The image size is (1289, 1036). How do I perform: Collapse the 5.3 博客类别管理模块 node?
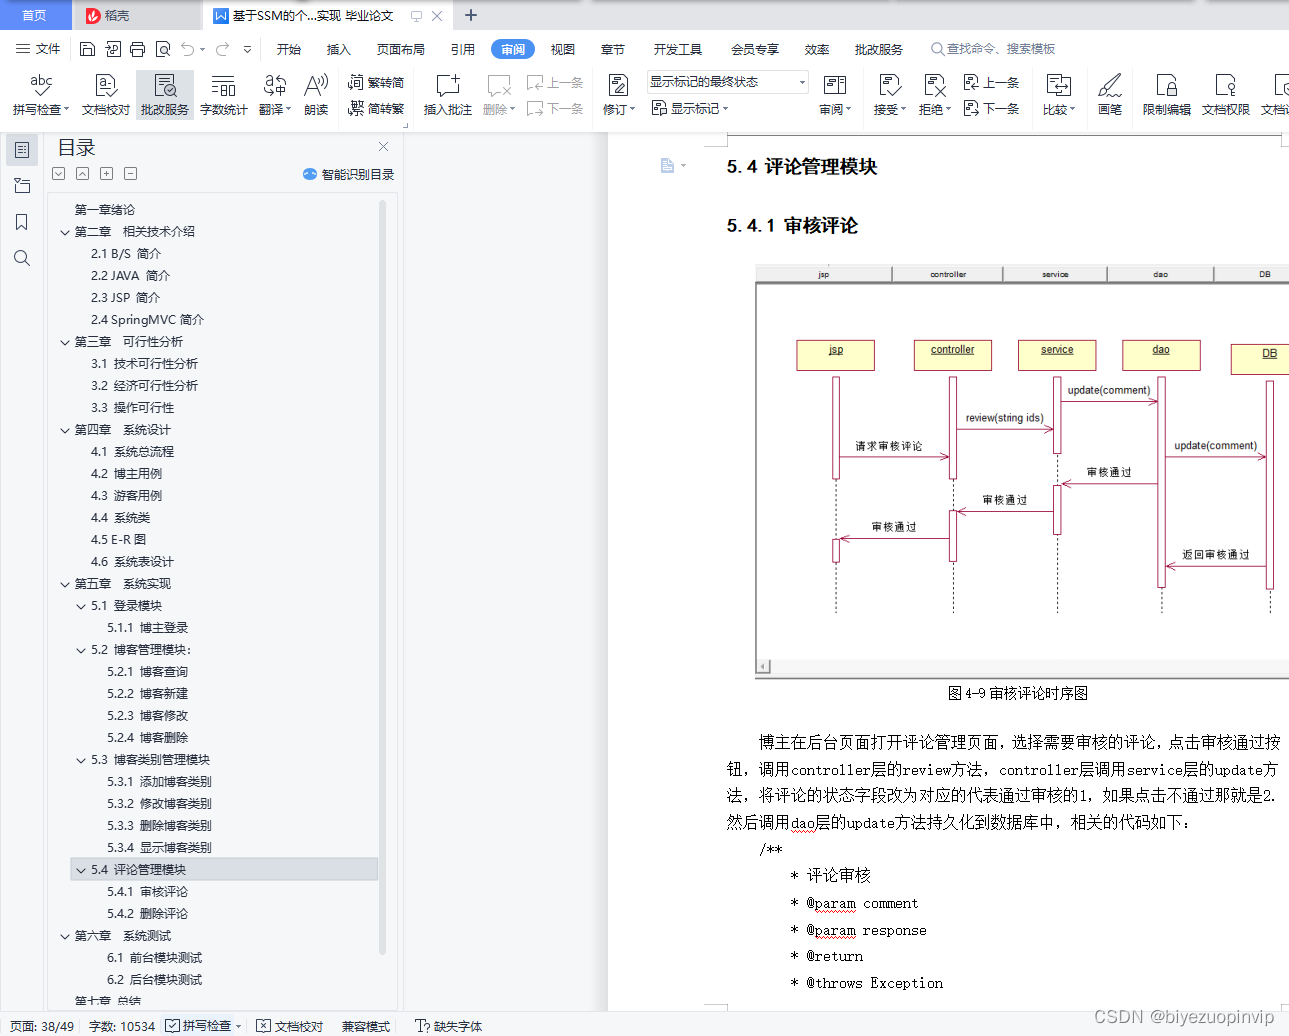pos(81,760)
